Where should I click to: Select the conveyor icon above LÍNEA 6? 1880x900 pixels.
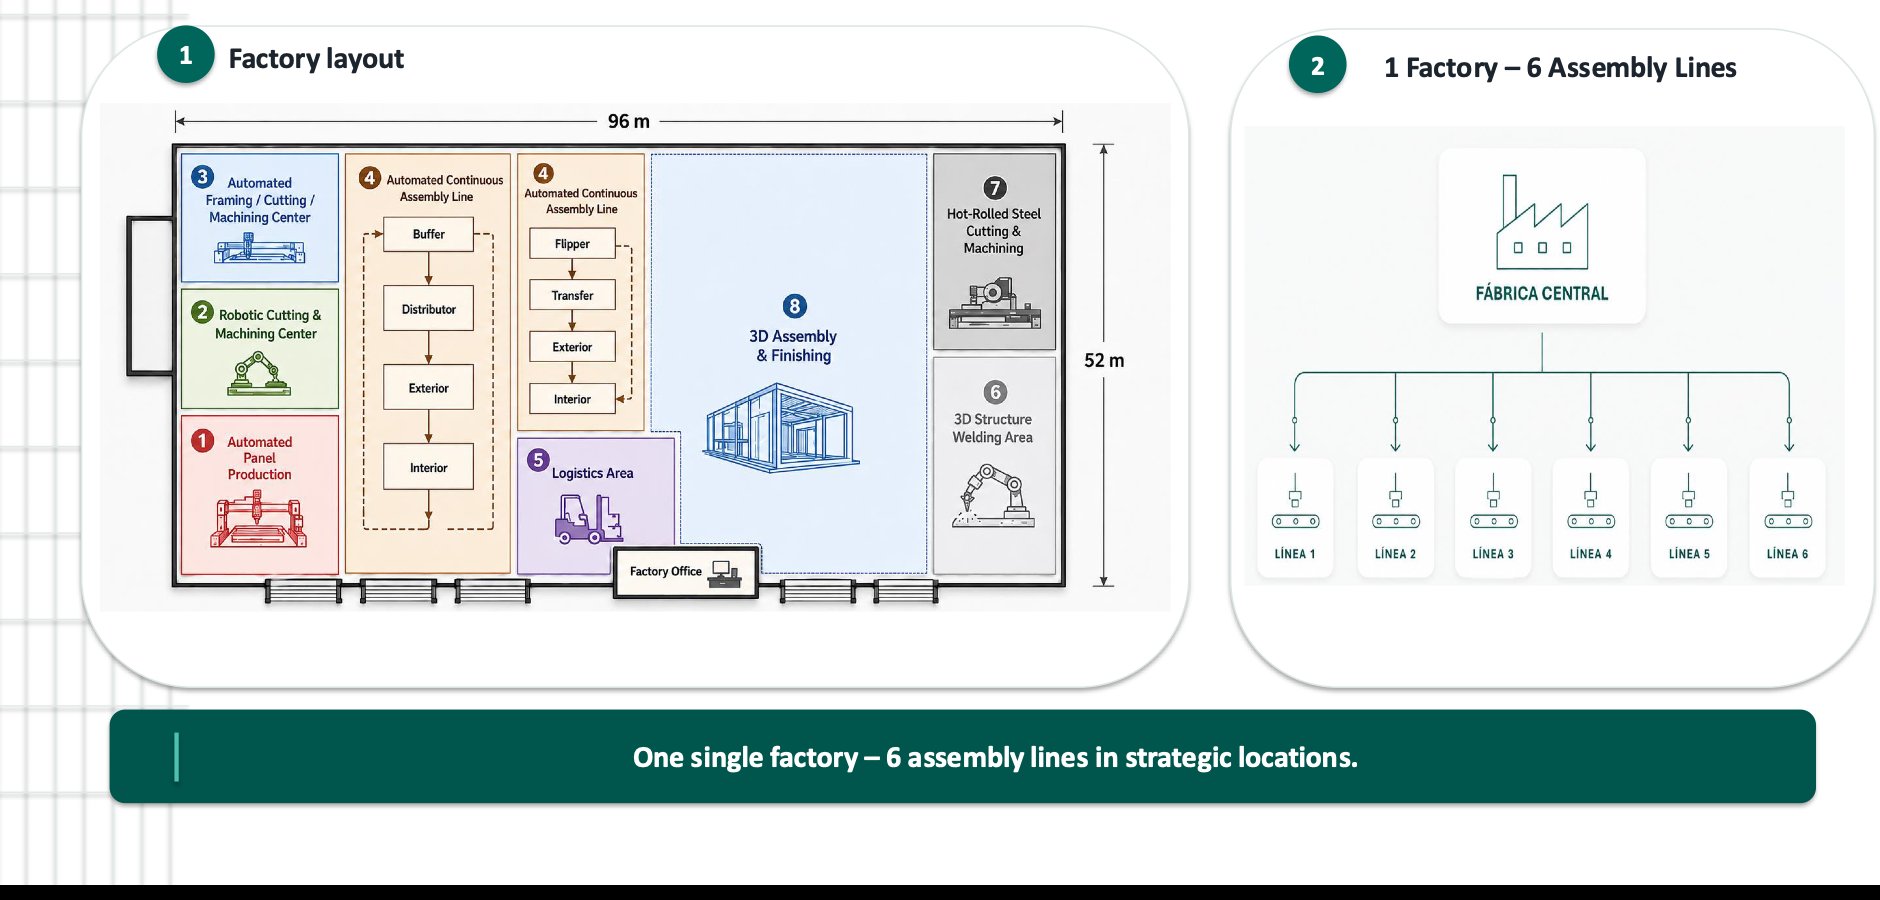pyautogui.click(x=1788, y=501)
